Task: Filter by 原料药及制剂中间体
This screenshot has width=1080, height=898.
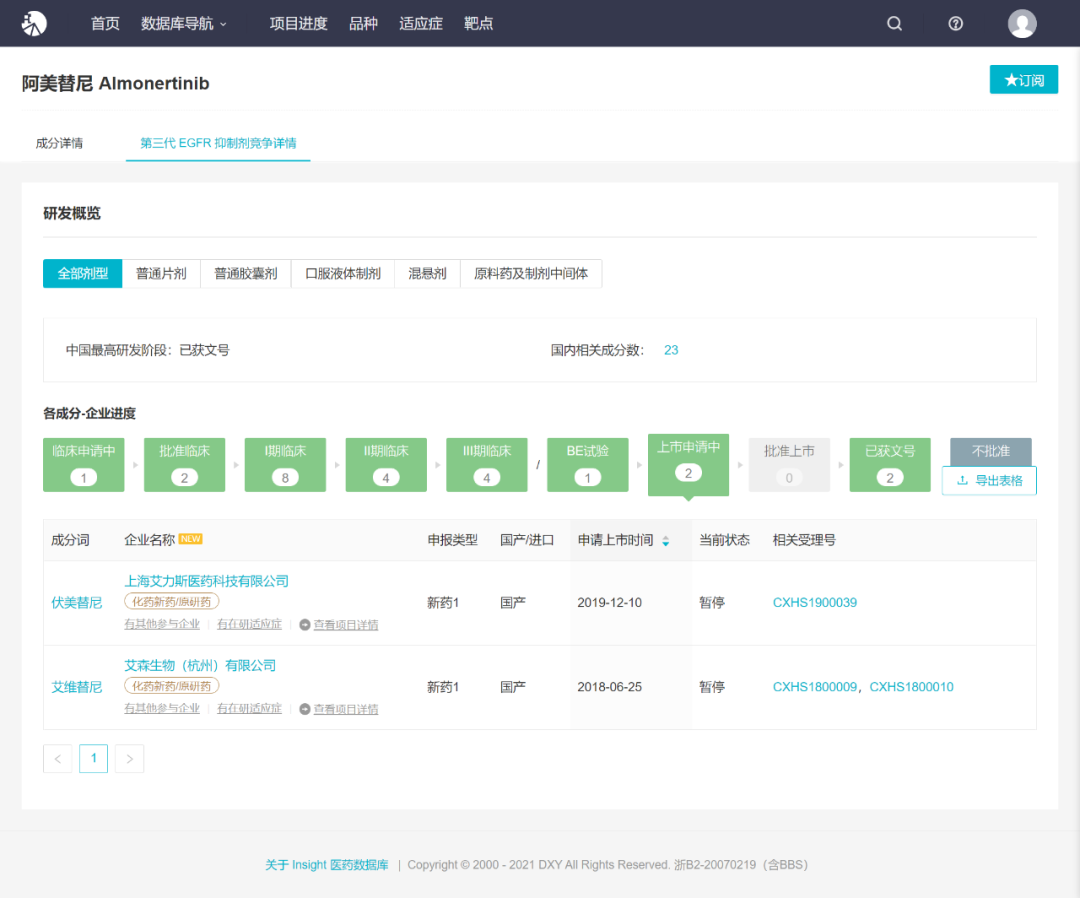Action: 531,273
